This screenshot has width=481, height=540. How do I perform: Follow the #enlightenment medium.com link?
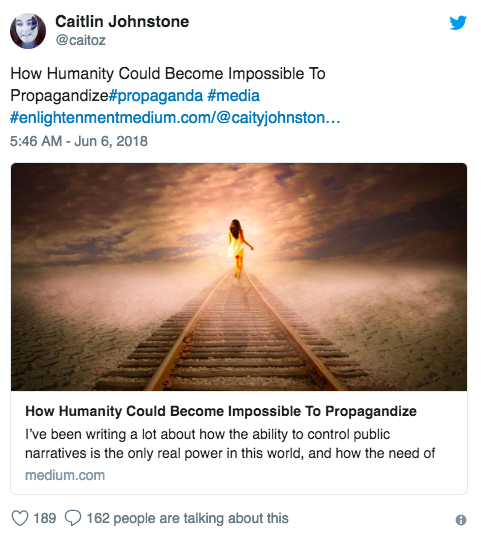tap(175, 118)
